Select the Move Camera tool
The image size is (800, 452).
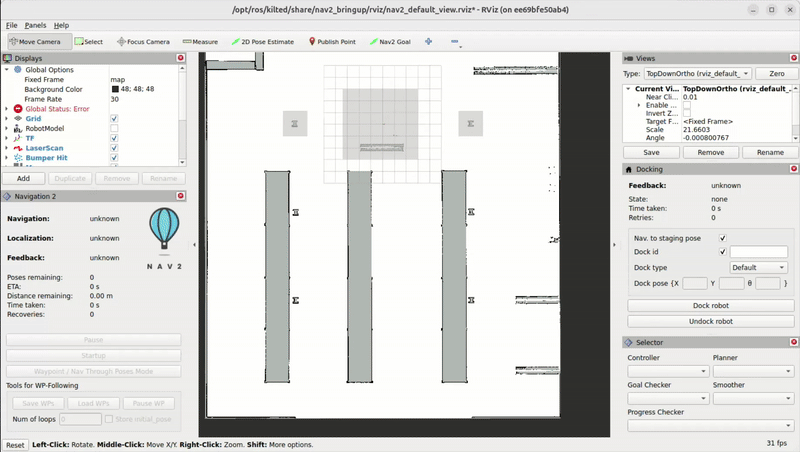point(38,42)
